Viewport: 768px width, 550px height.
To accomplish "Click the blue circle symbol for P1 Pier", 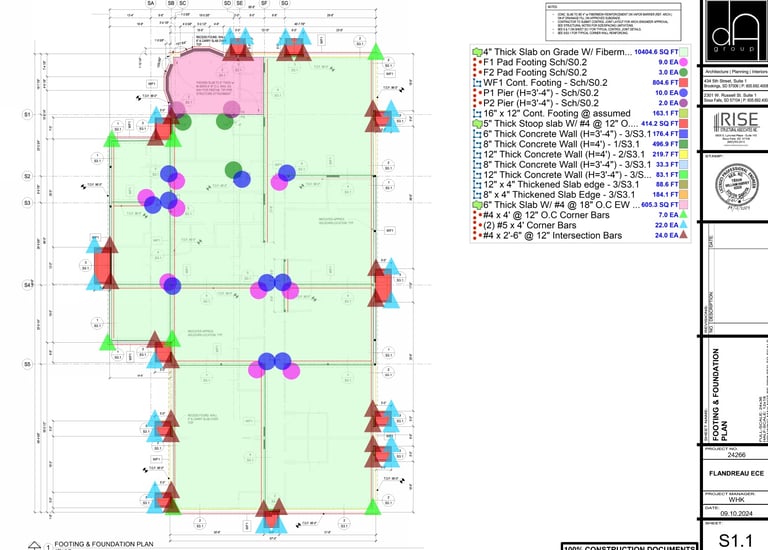I will 683,93.
